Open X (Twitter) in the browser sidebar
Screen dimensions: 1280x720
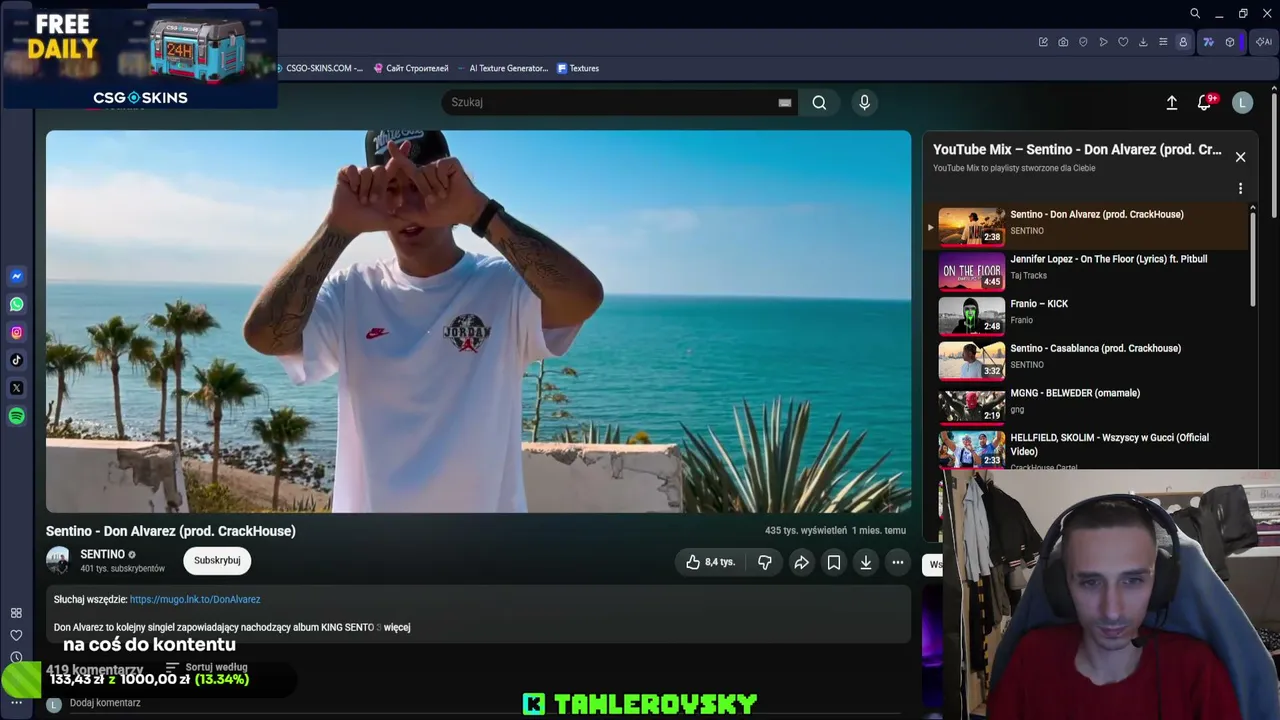16,388
